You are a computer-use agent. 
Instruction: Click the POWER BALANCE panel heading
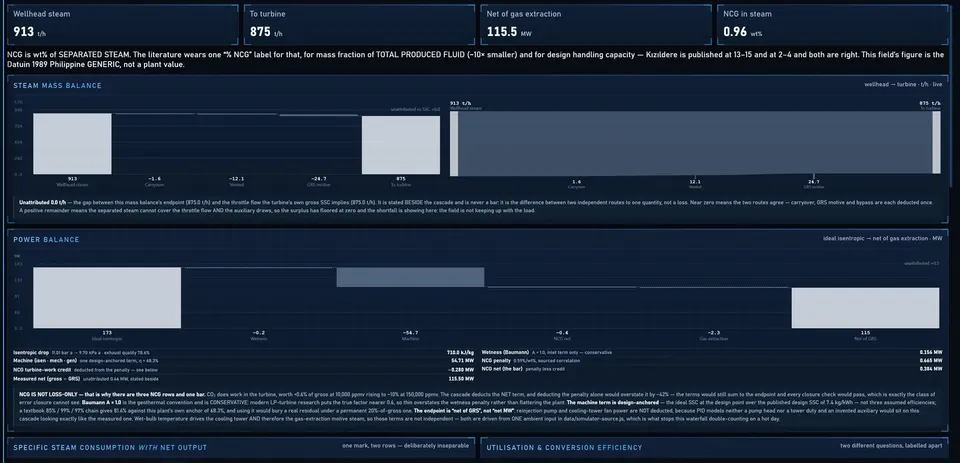pyautogui.click(x=47, y=239)
